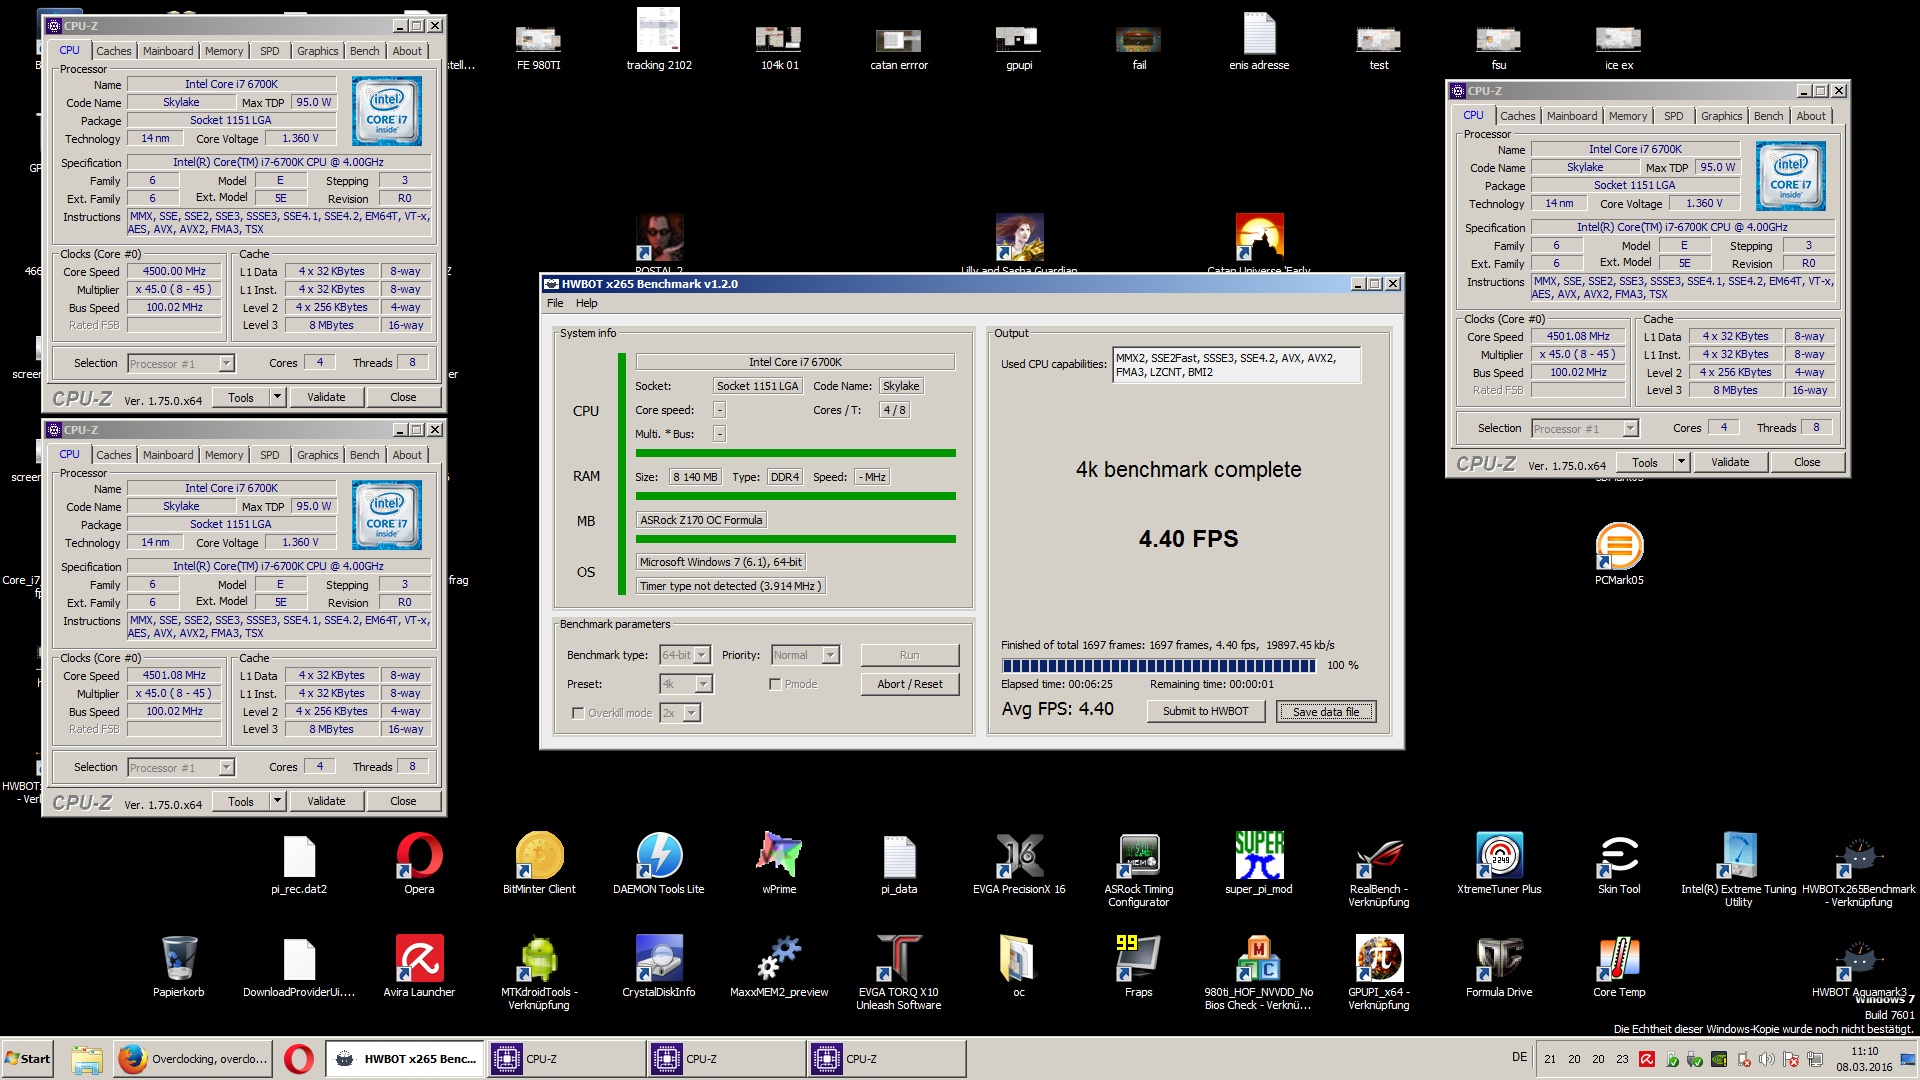Open File menu in HWBOT x265 Benchmark
Image resolution: width=1920 pixels, height=1080 pixels.
pyautogui.click(x=555, y=303)
